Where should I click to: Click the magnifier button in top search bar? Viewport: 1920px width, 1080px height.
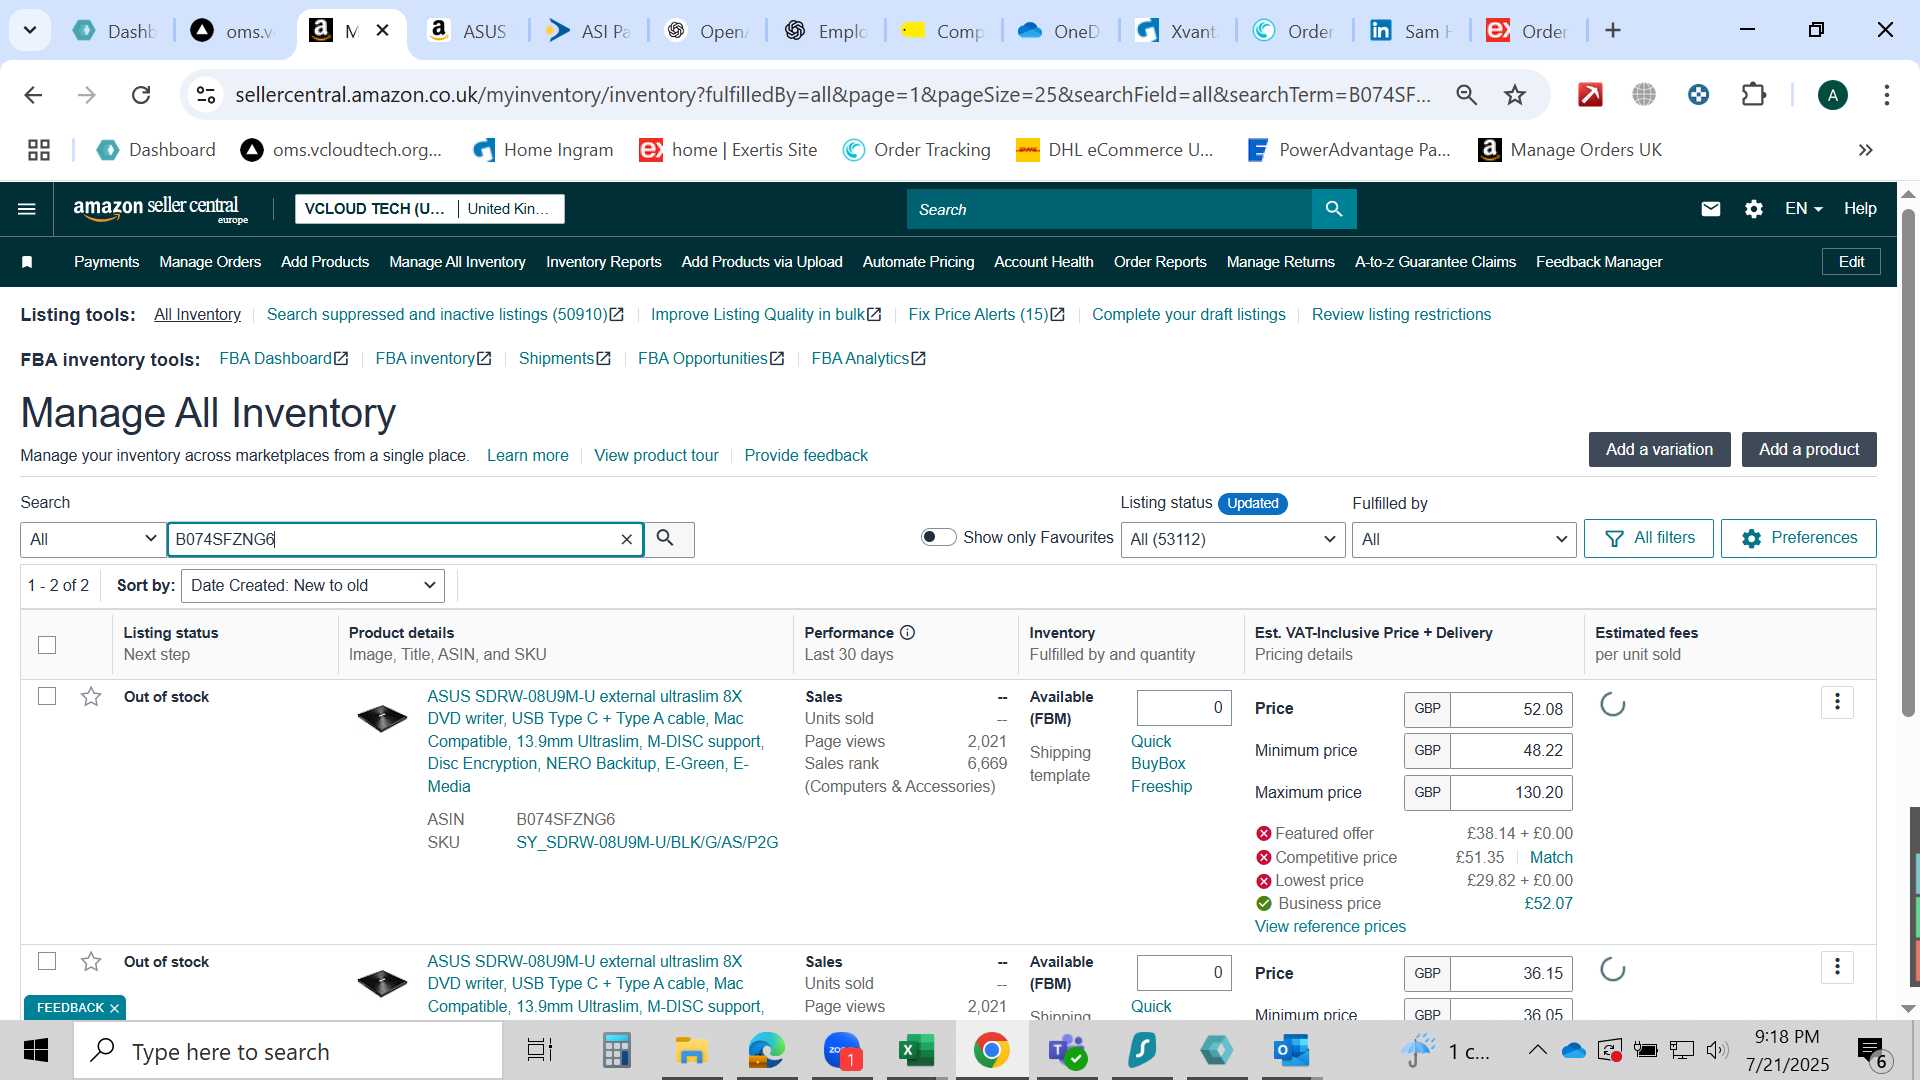(x=1334, y=209)
